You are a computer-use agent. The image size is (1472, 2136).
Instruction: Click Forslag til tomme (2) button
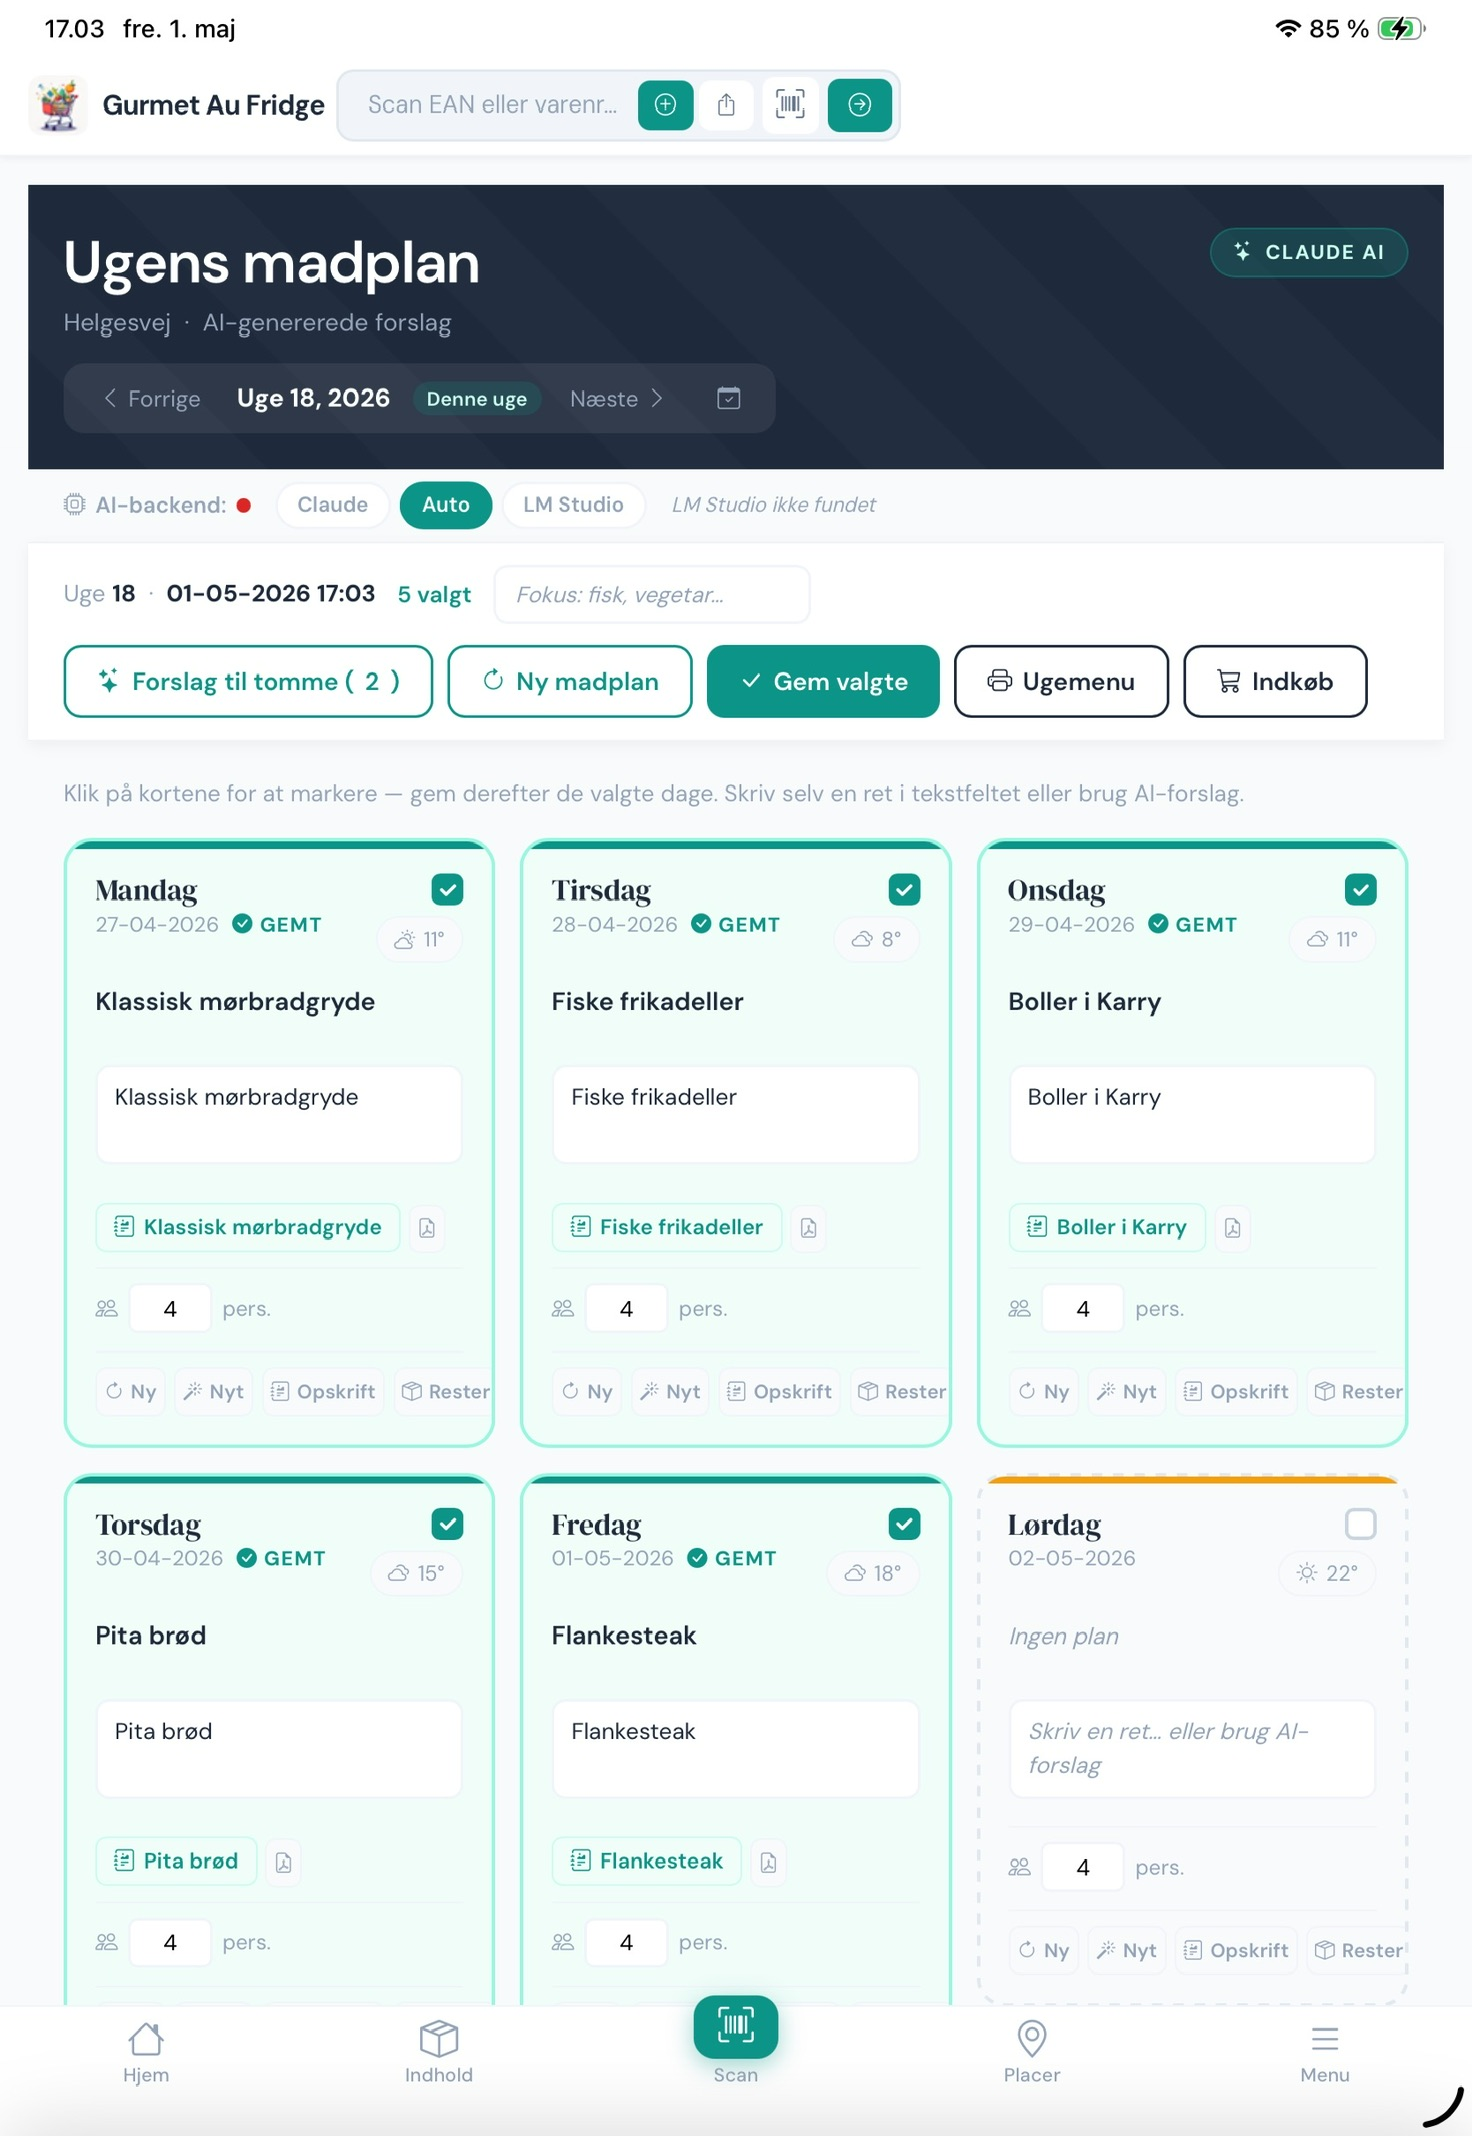pyautogui.click(x=248, y=681)
